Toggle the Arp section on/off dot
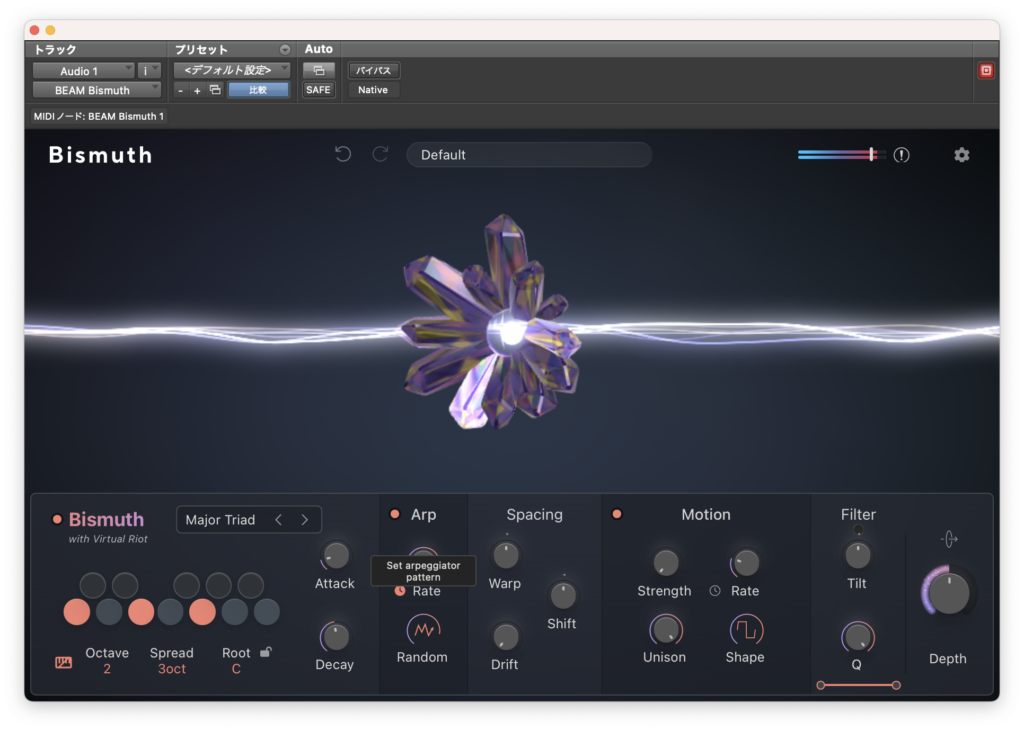The image size is (1024, 730). coord(394,515)
